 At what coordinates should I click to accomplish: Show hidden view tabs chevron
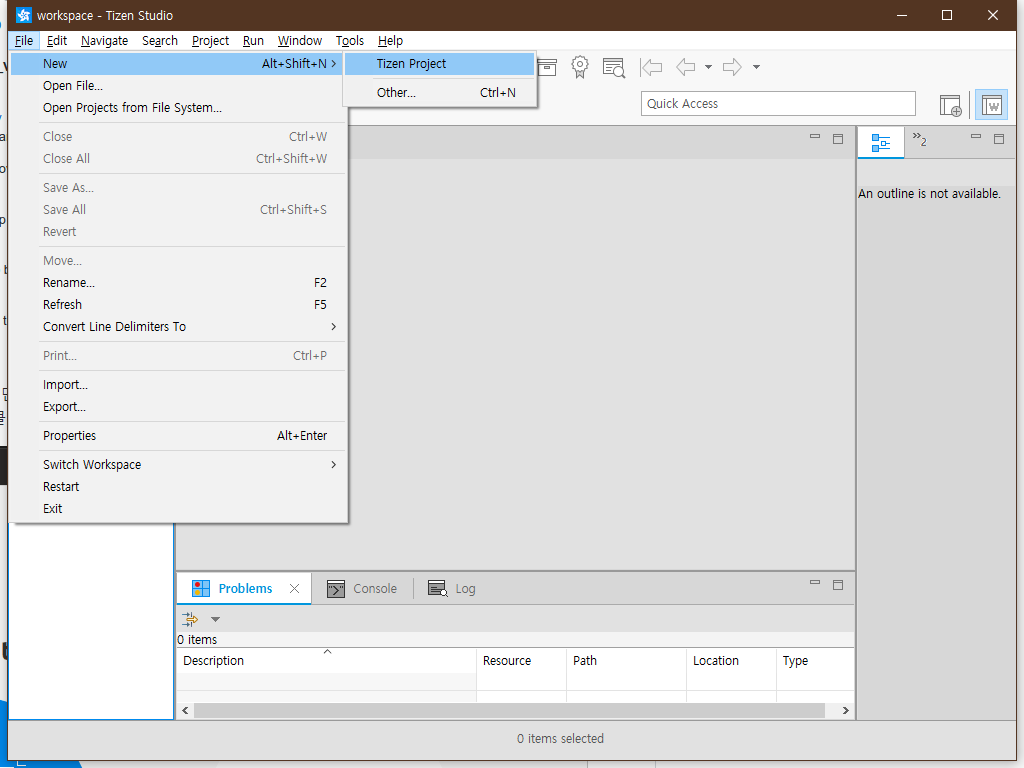tap(920, 139)
